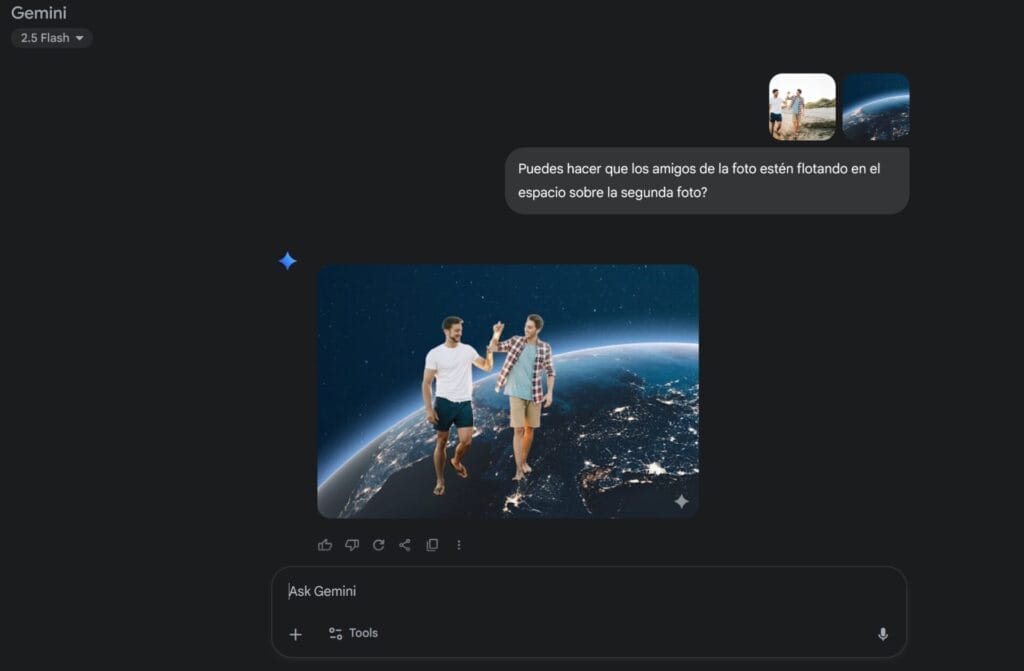1024x671 pixels.
Task: Open the 2.5 Flash model dropdown
Action: [52, 38]
